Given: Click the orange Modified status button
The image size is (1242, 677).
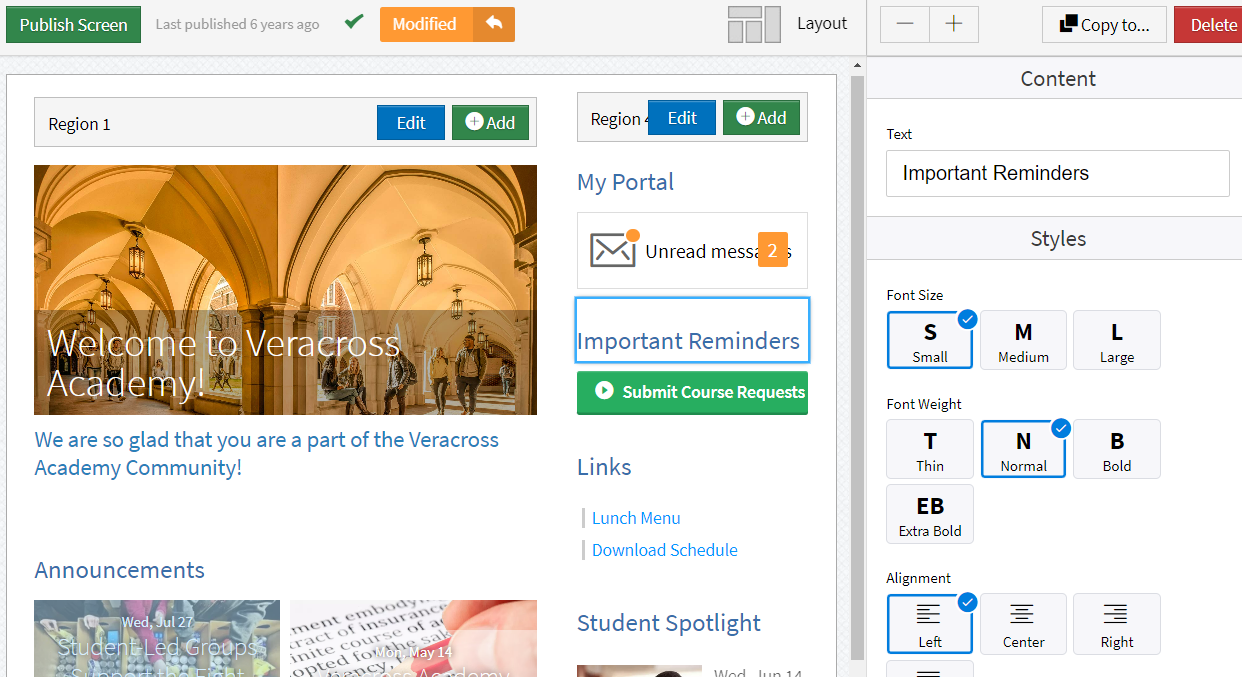Looking at the screenshot, I should click(426, 24).
